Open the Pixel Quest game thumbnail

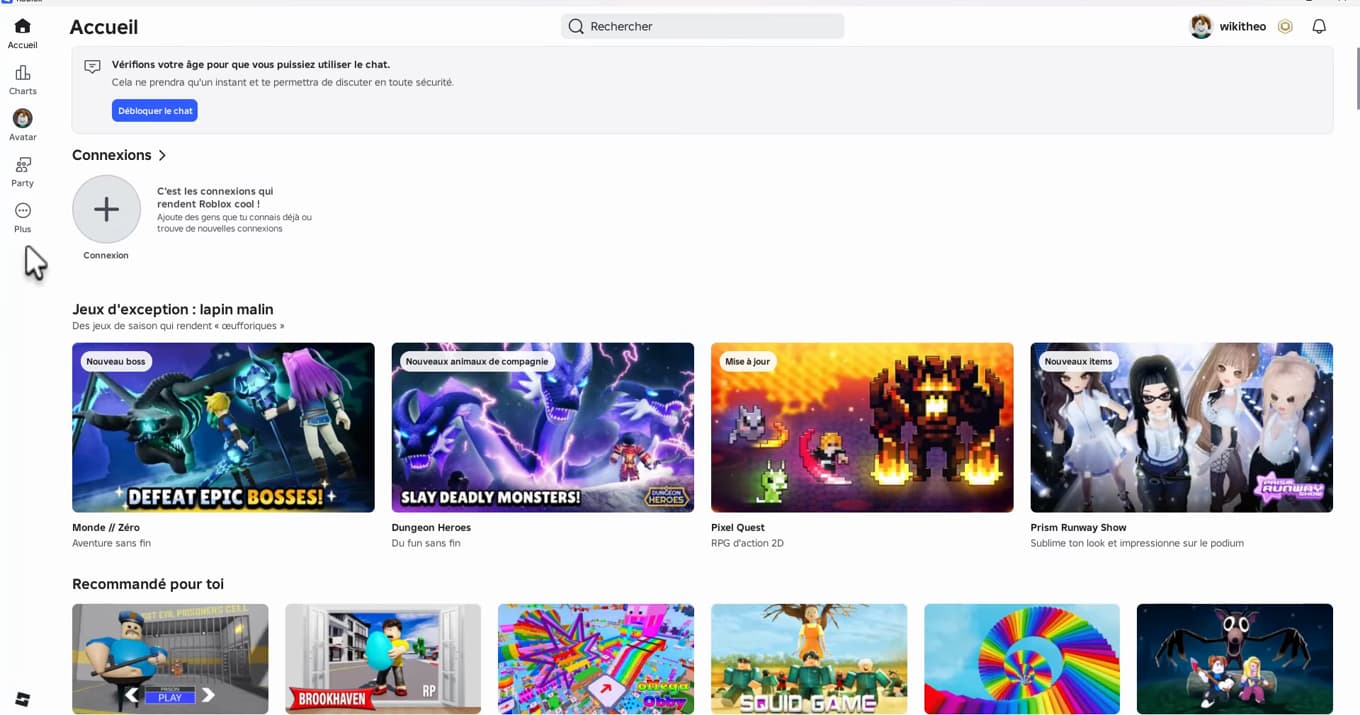tap(862, 427)
